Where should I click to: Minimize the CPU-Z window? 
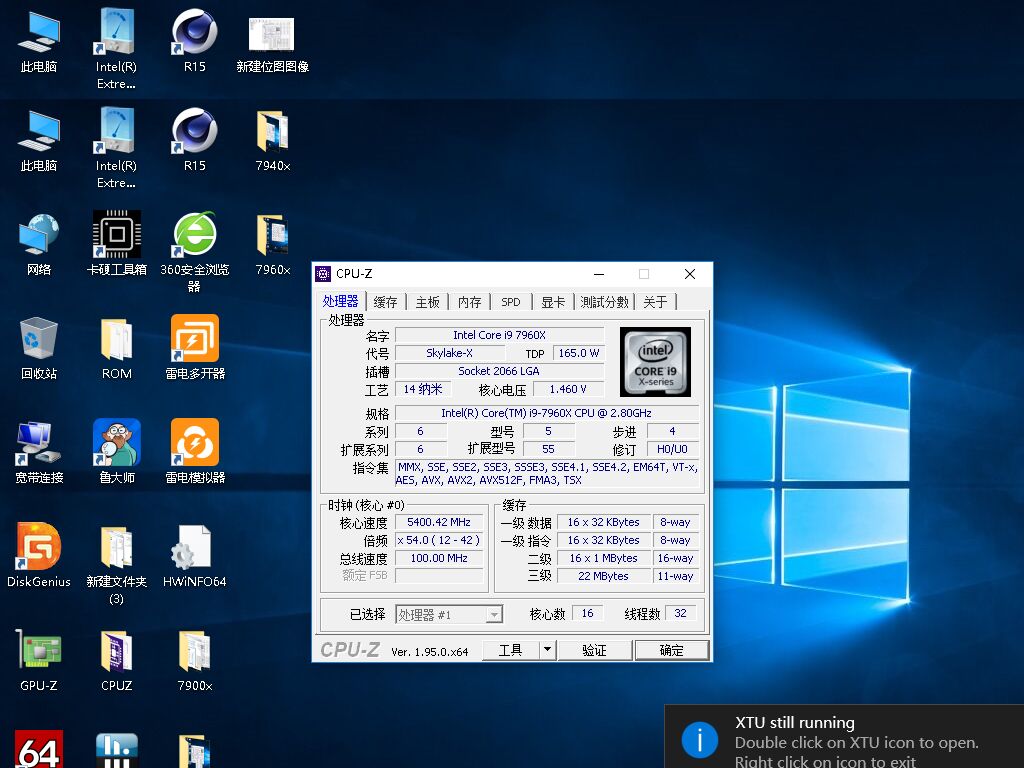pyautogui.click(x=599, y=274)
